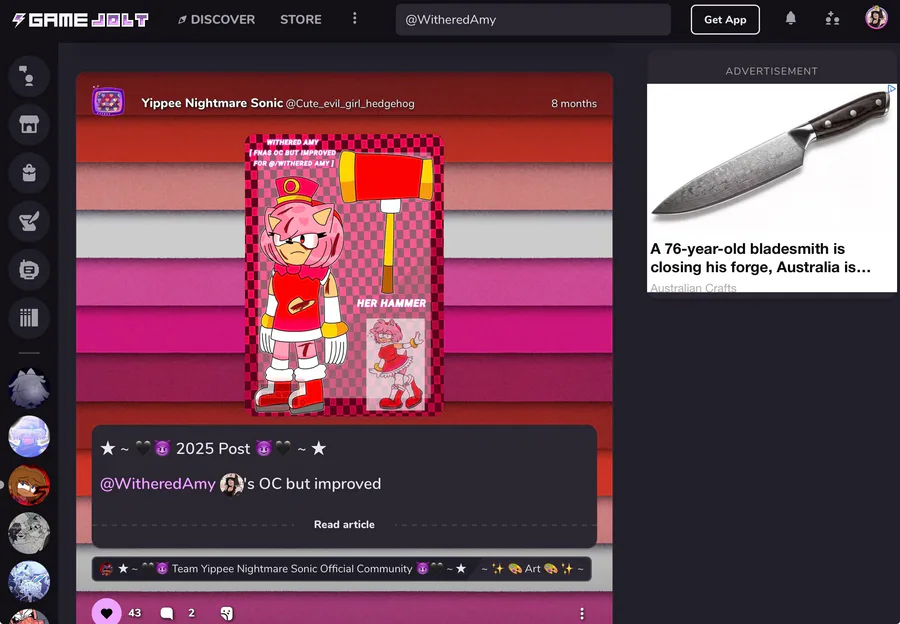Screen dimensions: 900x624
Task: Click Read article to expand post
Action: pyautogui.click(x=344, y=525)
